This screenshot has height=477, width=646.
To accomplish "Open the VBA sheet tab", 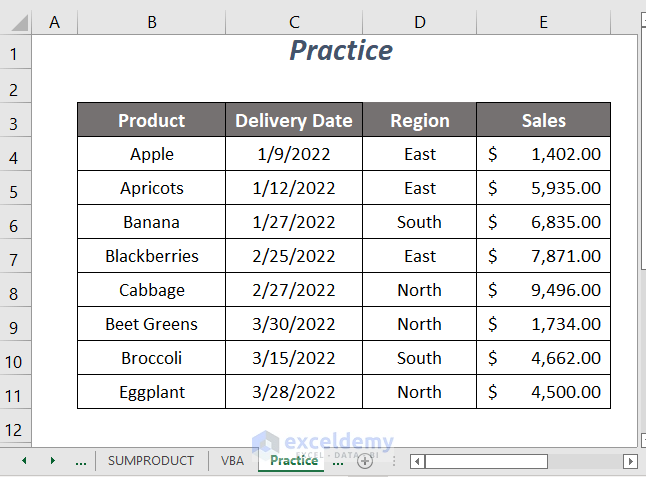I will pyautogui.click(x=232, y=461).
